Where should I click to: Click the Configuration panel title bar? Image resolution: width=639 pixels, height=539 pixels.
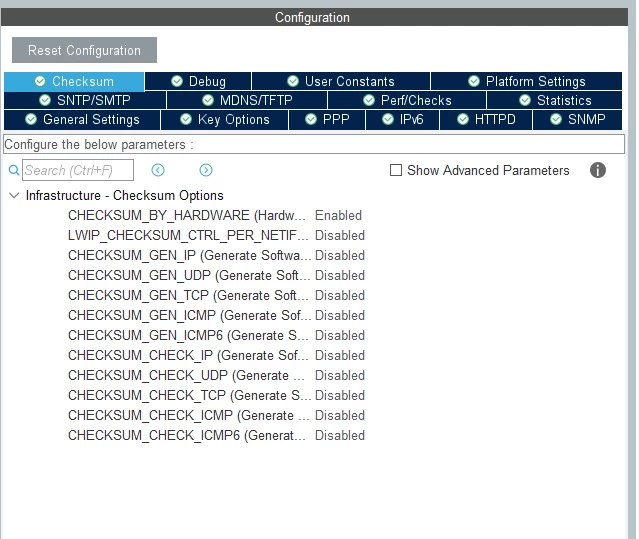(314, 17)
